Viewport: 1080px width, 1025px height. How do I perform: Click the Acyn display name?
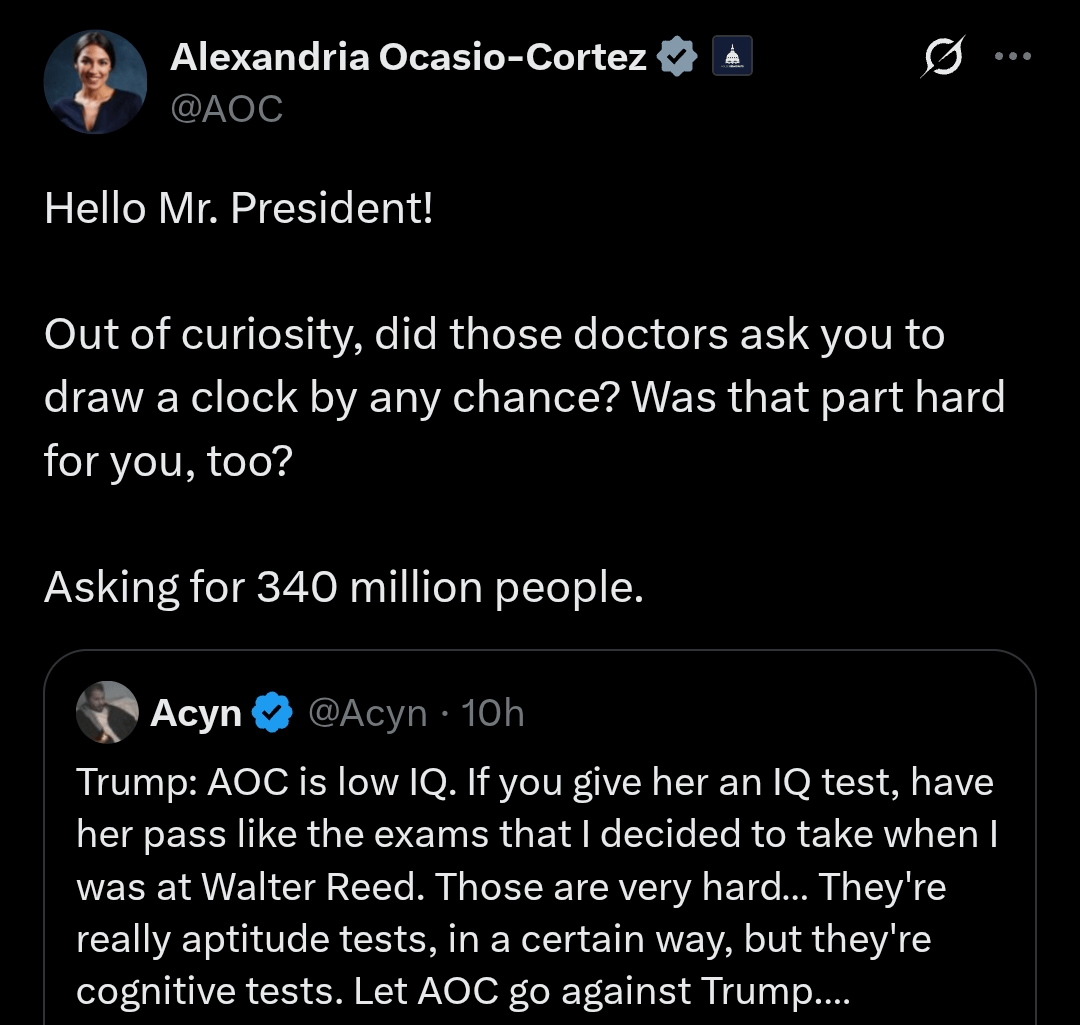coord(196,713)
